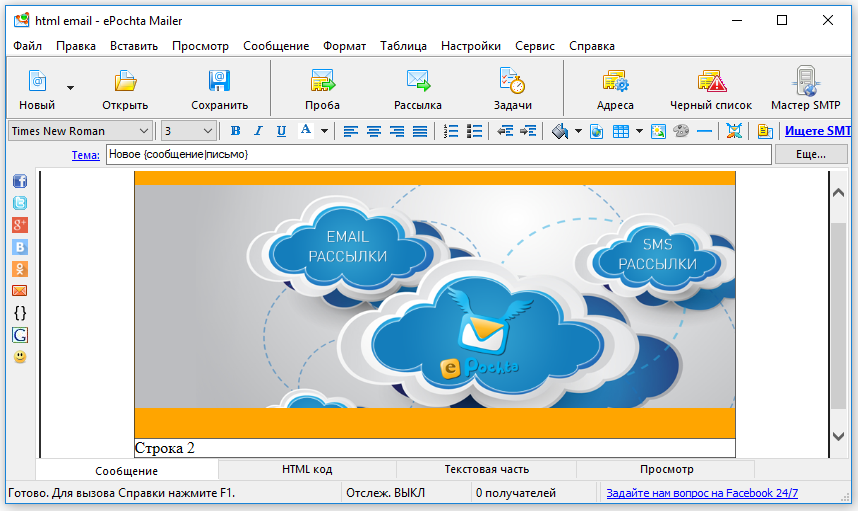Send a test email via Проба
Viewport: 858px width, 511px height.
[322, 89]
